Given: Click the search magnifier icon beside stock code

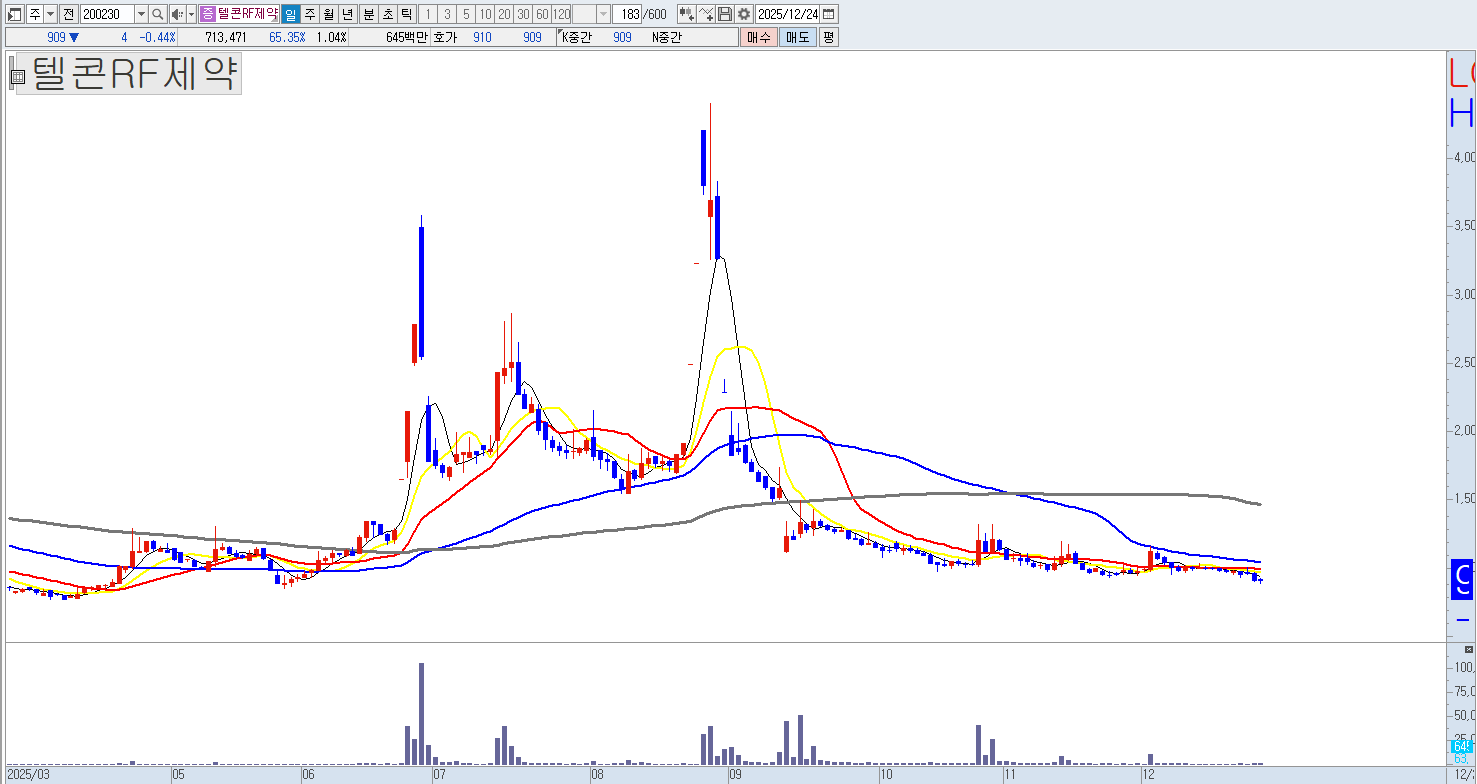Looking at the screenshot, I should pyautogui.click(x=158, y=14).
